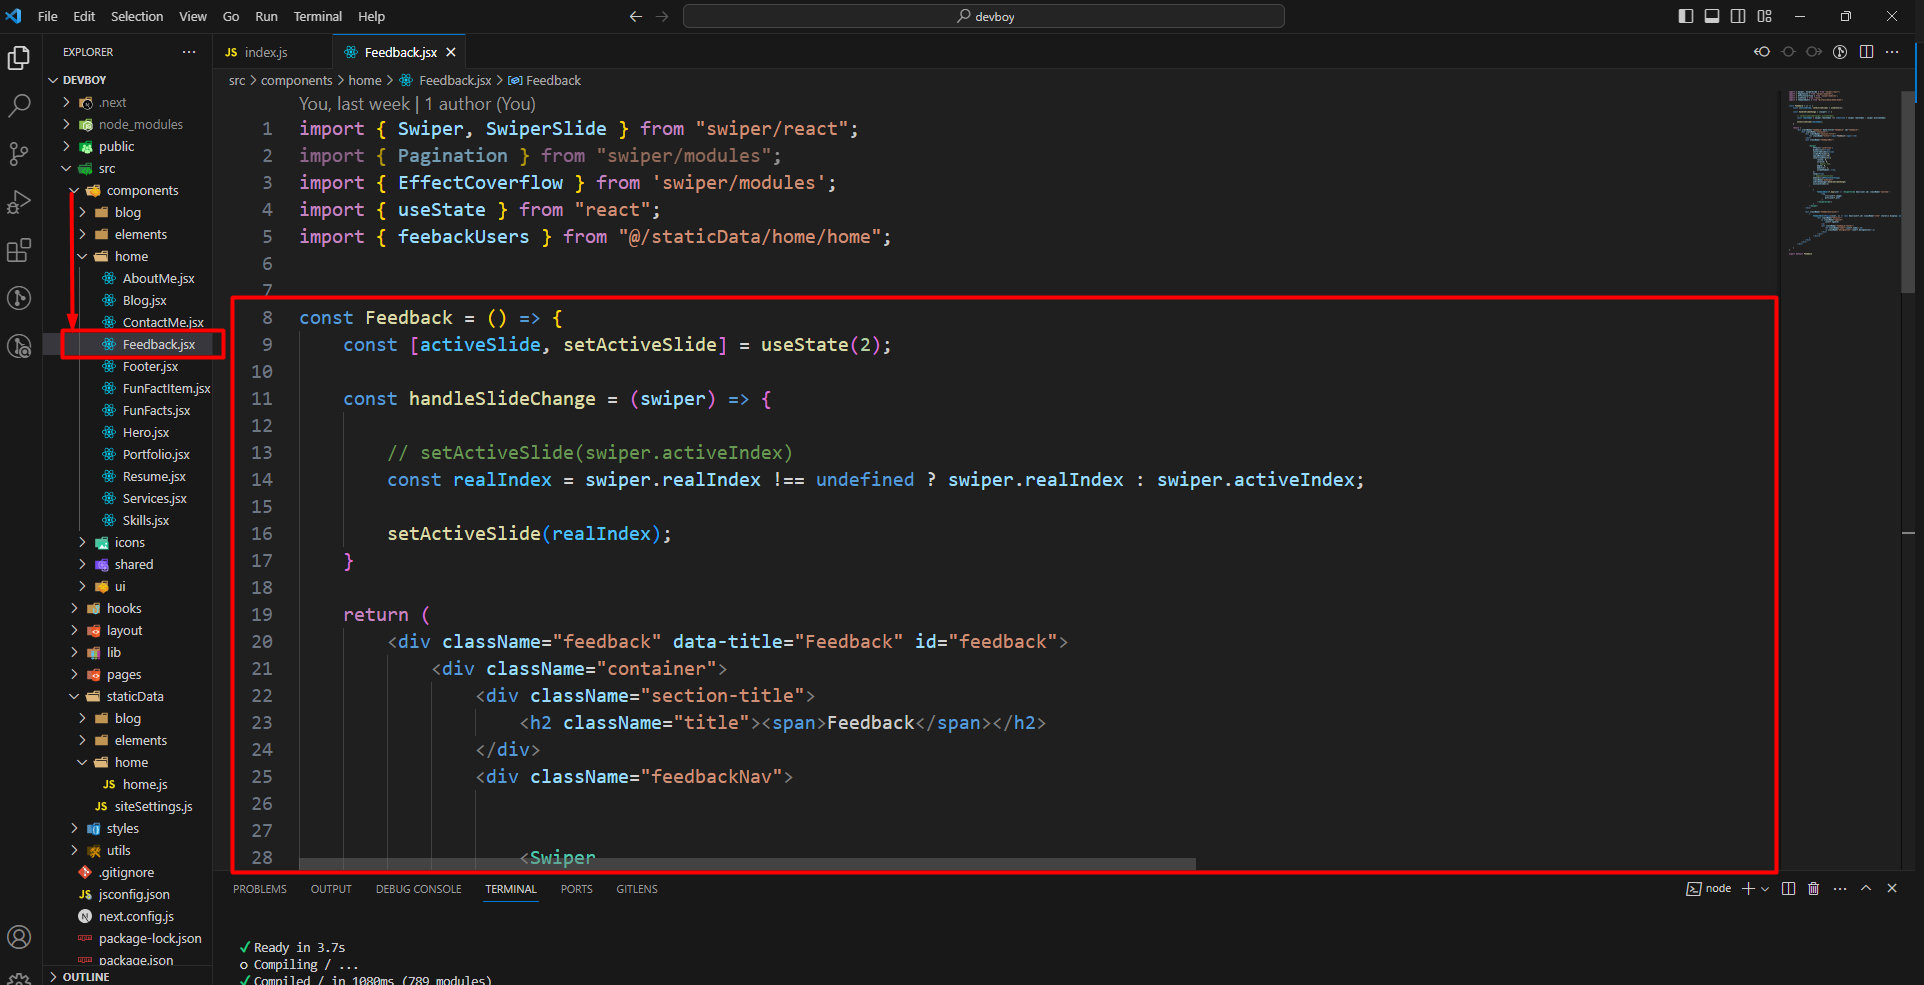
Task: Expand the OUTLINE section
Action: (x=86, y=977)
